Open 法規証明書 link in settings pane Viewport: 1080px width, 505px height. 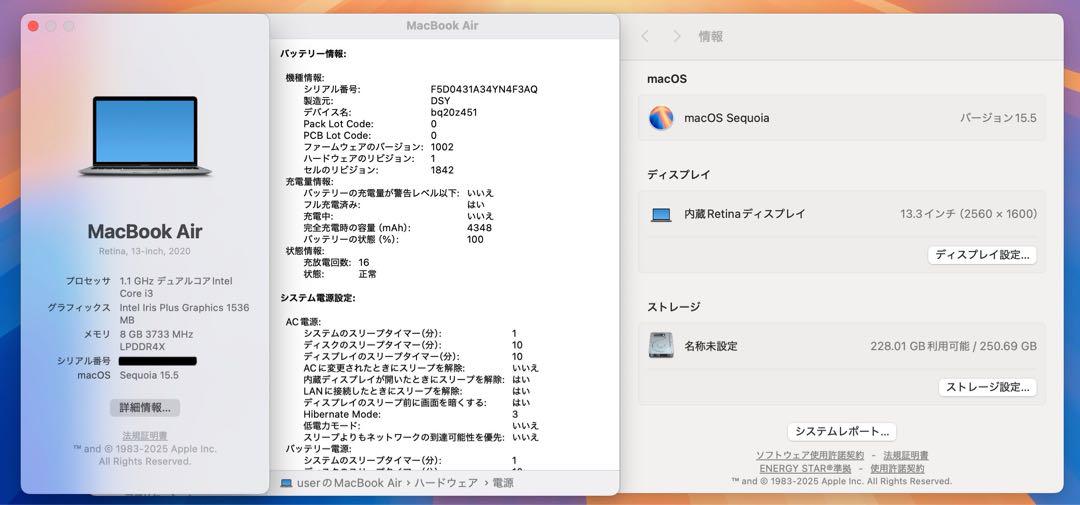click(x=906, y=455)
